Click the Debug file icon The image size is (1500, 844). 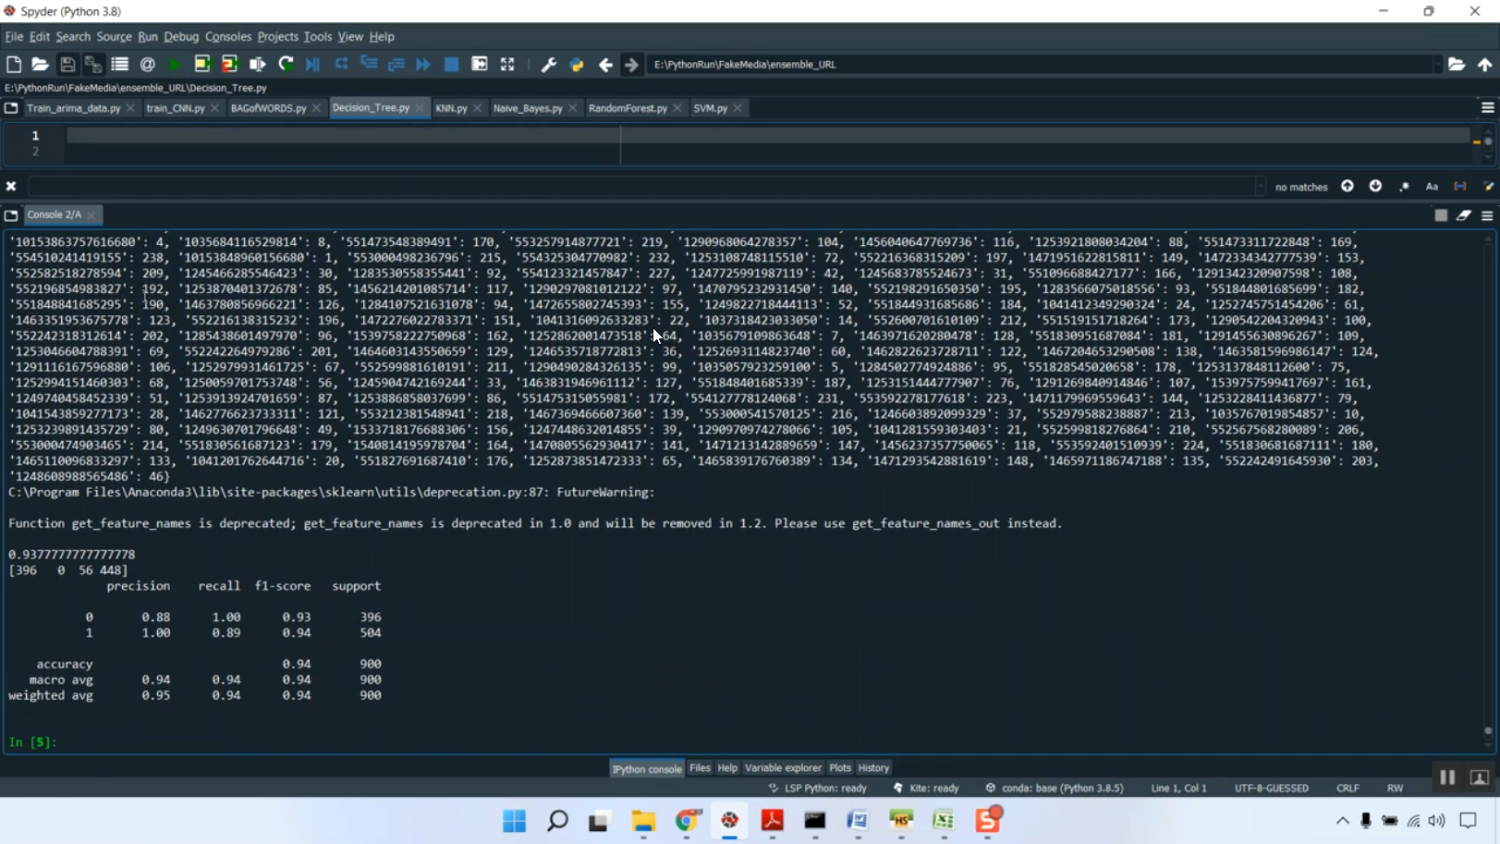(x=313, y=64)
